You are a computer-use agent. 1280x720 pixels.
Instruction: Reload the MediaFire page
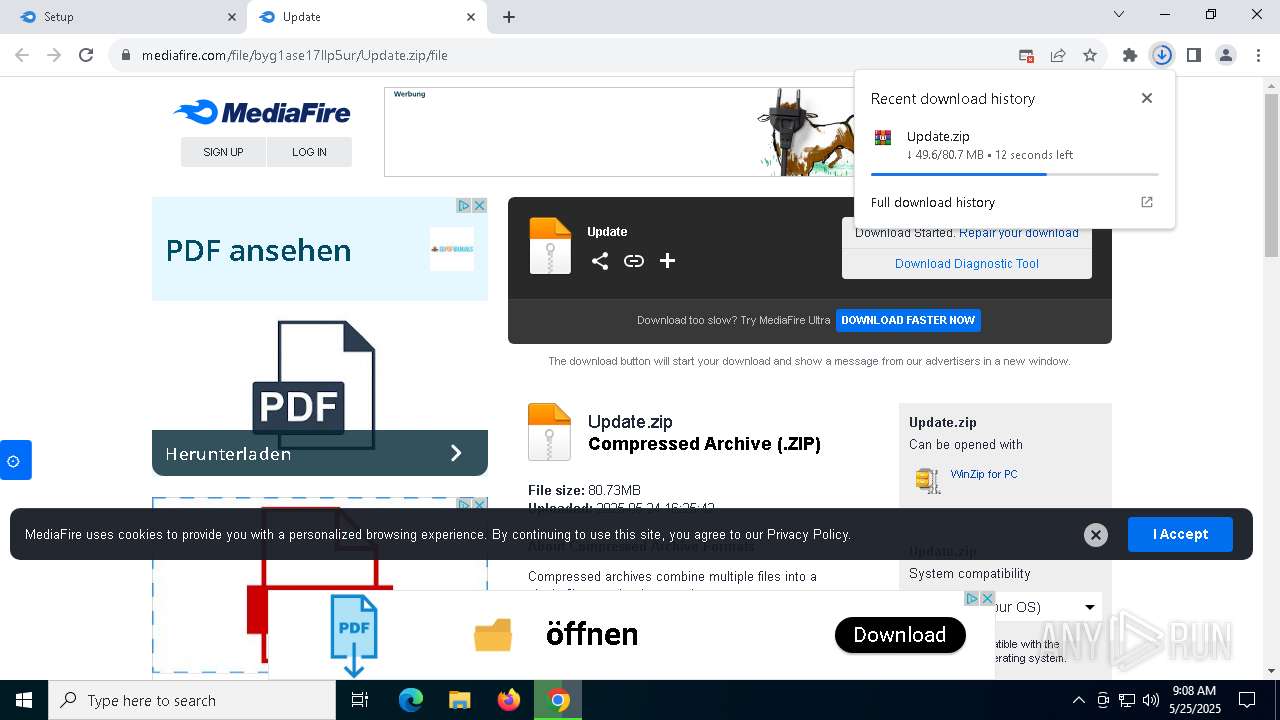pos(86,55)
